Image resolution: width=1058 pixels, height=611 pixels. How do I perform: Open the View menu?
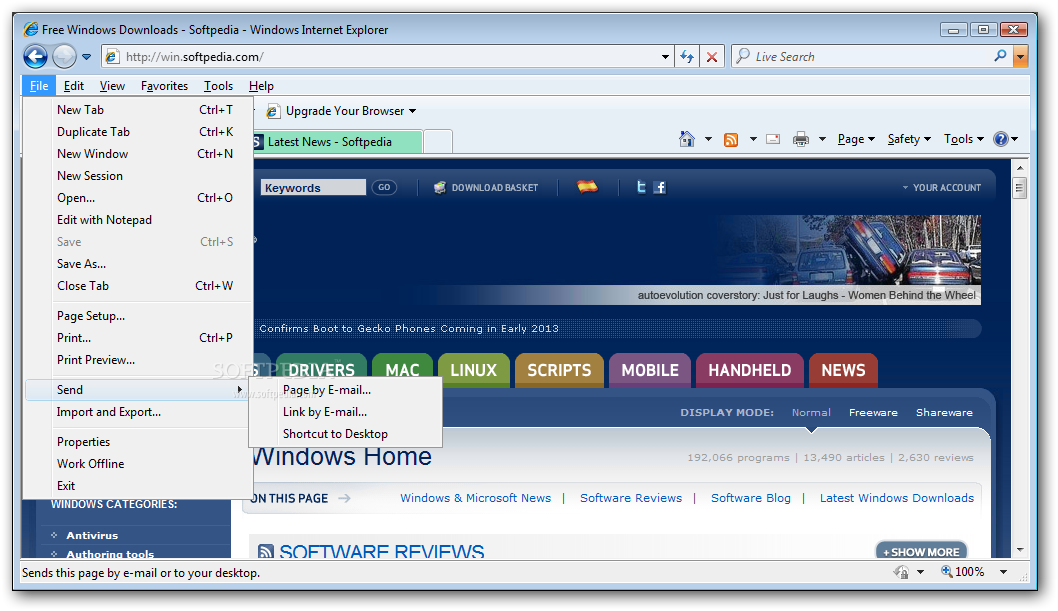(x=112, y=86)
